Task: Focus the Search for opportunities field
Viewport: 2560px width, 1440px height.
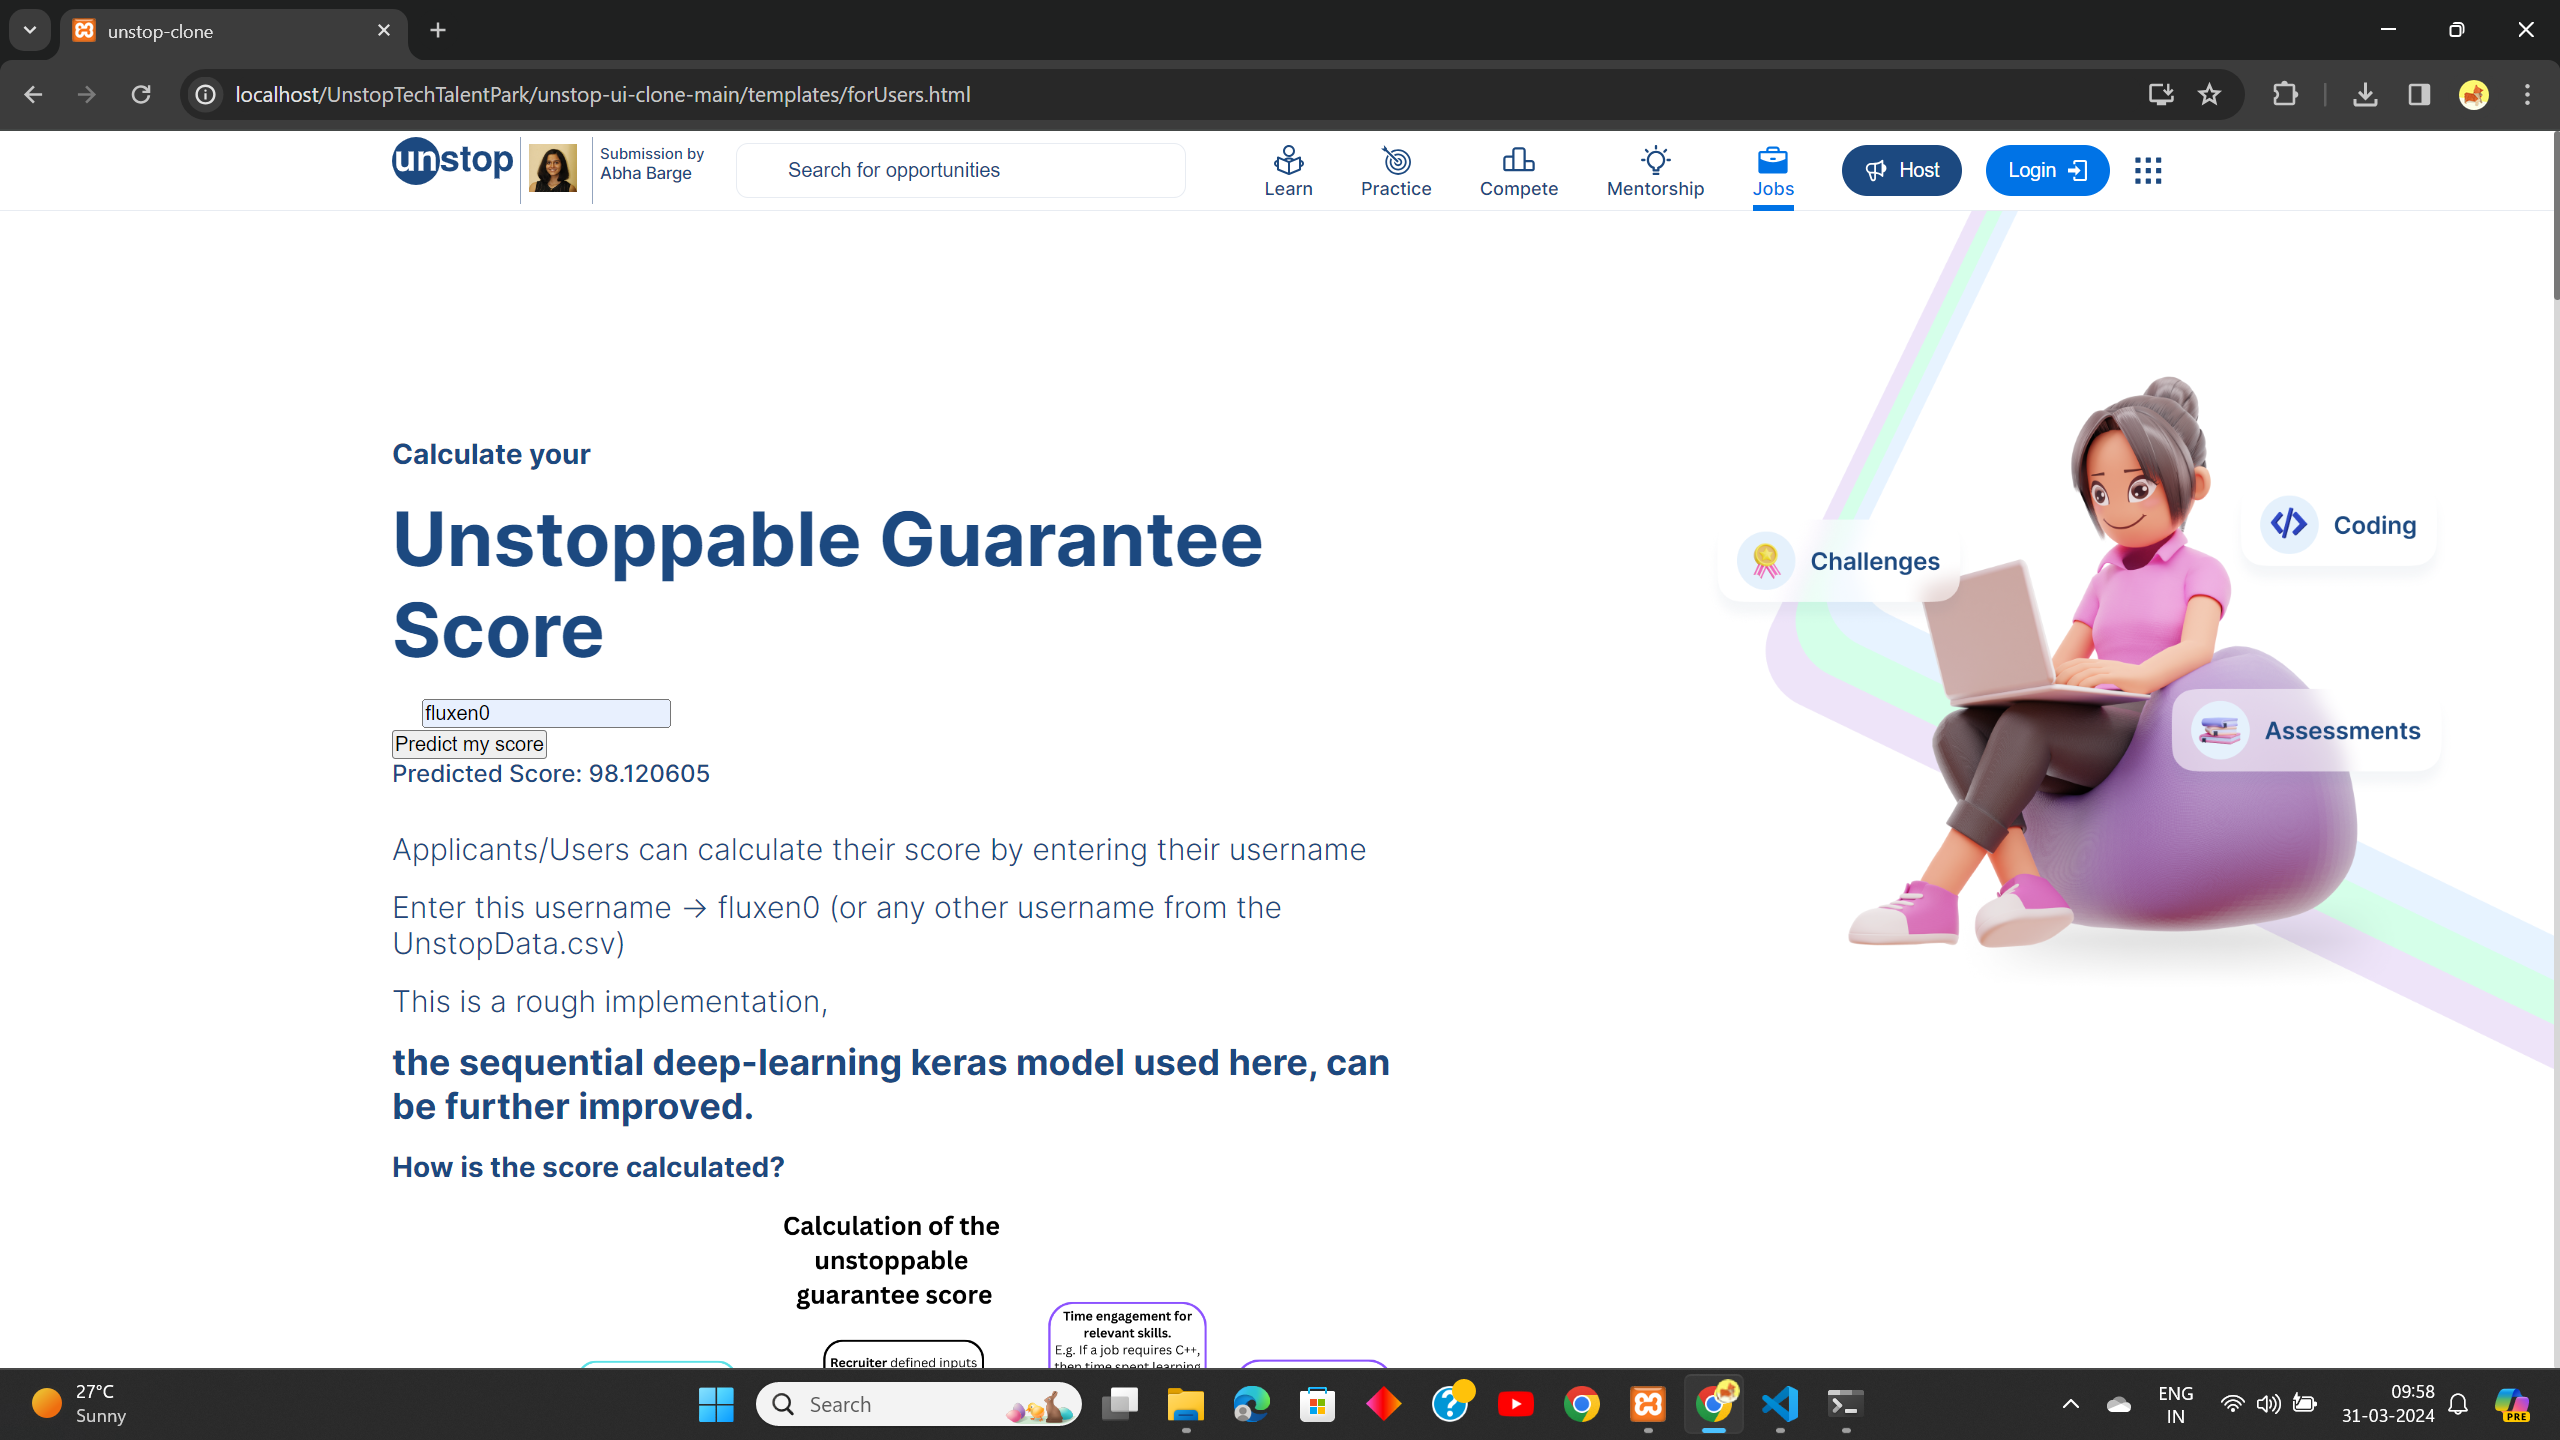Action: pos(960,170)
